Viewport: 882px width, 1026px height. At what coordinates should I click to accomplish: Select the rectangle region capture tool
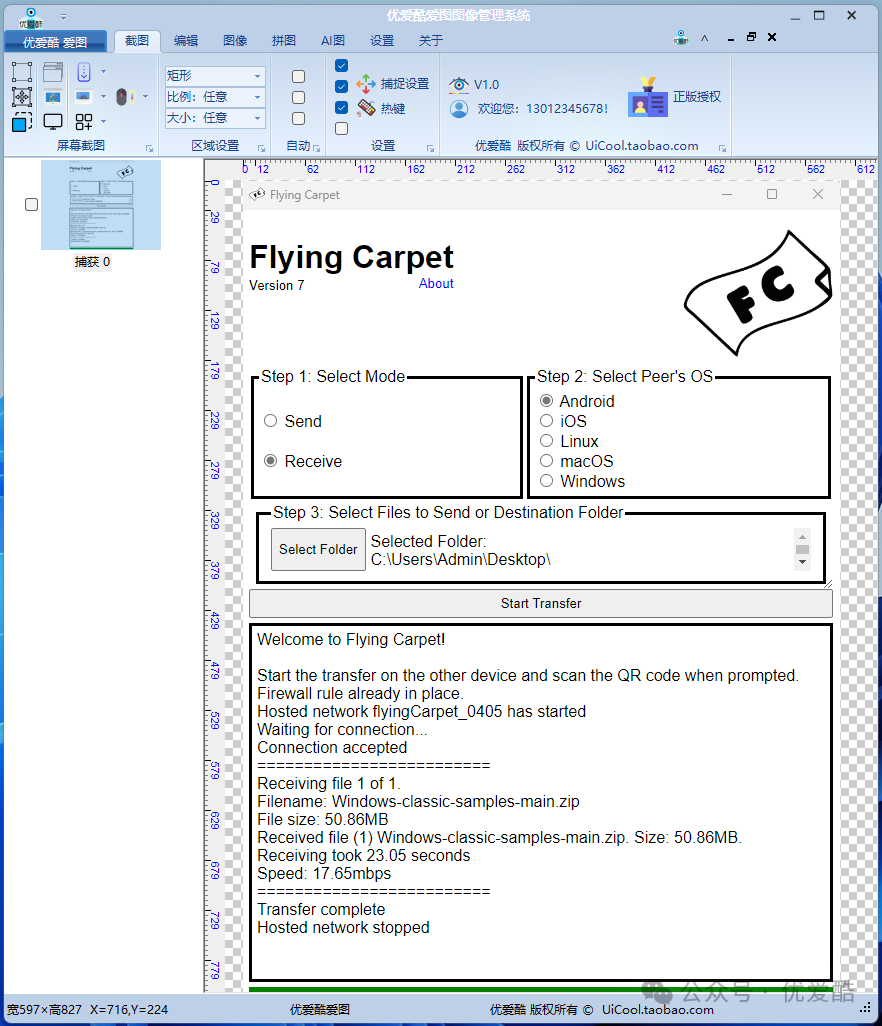pyautogui.click(x=21, y=72)
